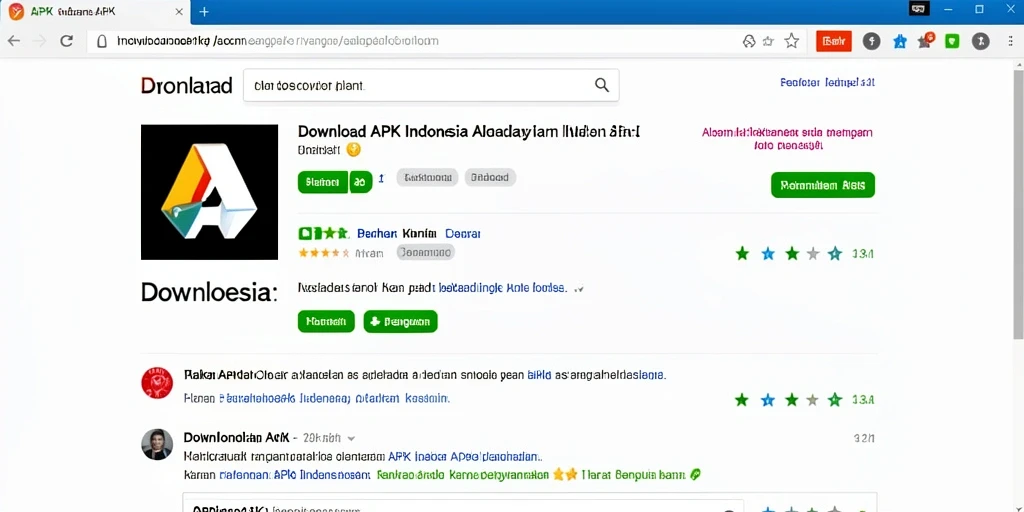Click the overlapping-circles icon in address bar
Viewport: 1024px width, 512px height.
click(x=749, y=41)
